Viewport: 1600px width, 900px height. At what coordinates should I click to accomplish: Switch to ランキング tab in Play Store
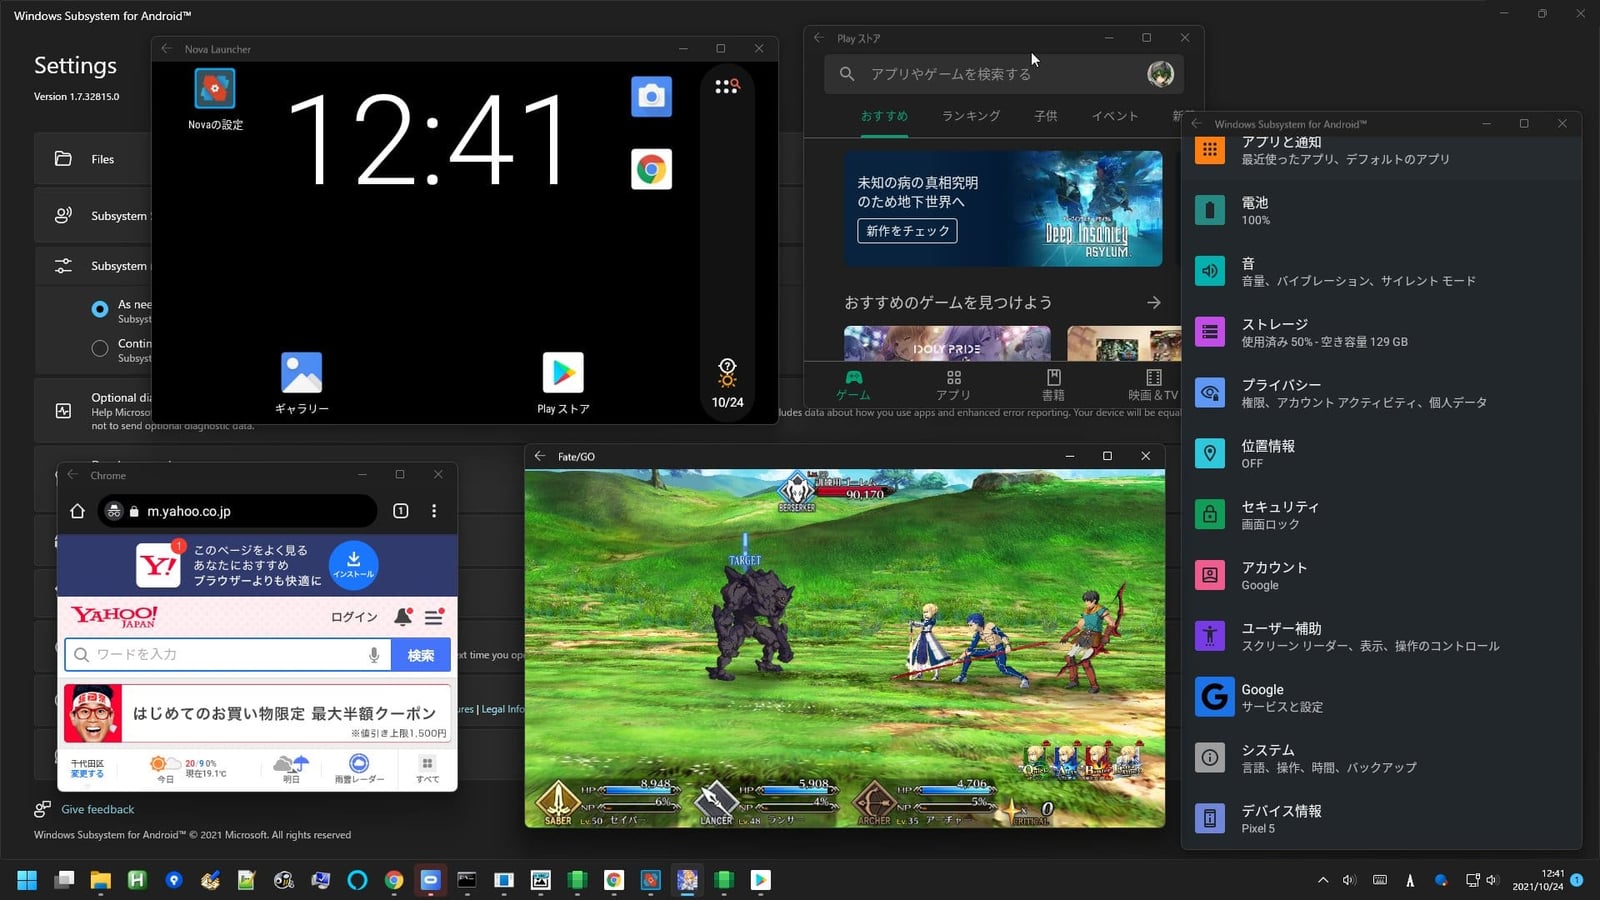[x=970, y=116]
